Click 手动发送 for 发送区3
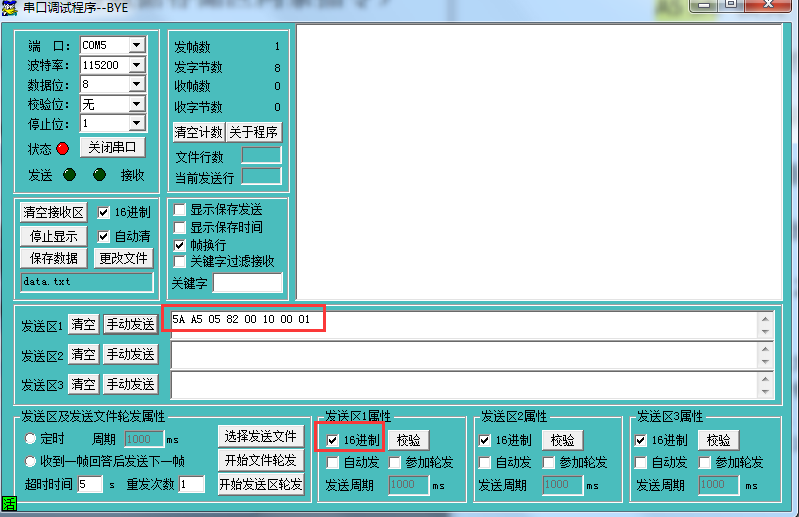The height and width of the screenshot is (517, 799). (x=130, y=384)
